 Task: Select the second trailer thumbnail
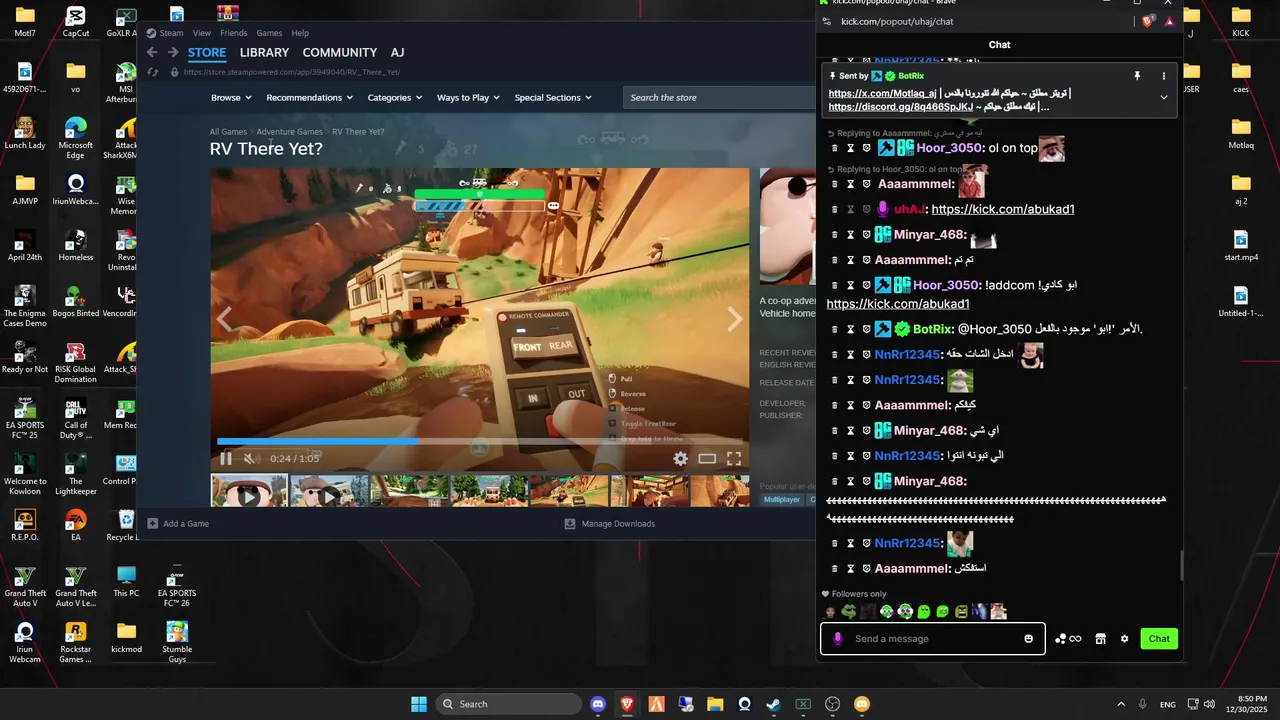[329, 491]
